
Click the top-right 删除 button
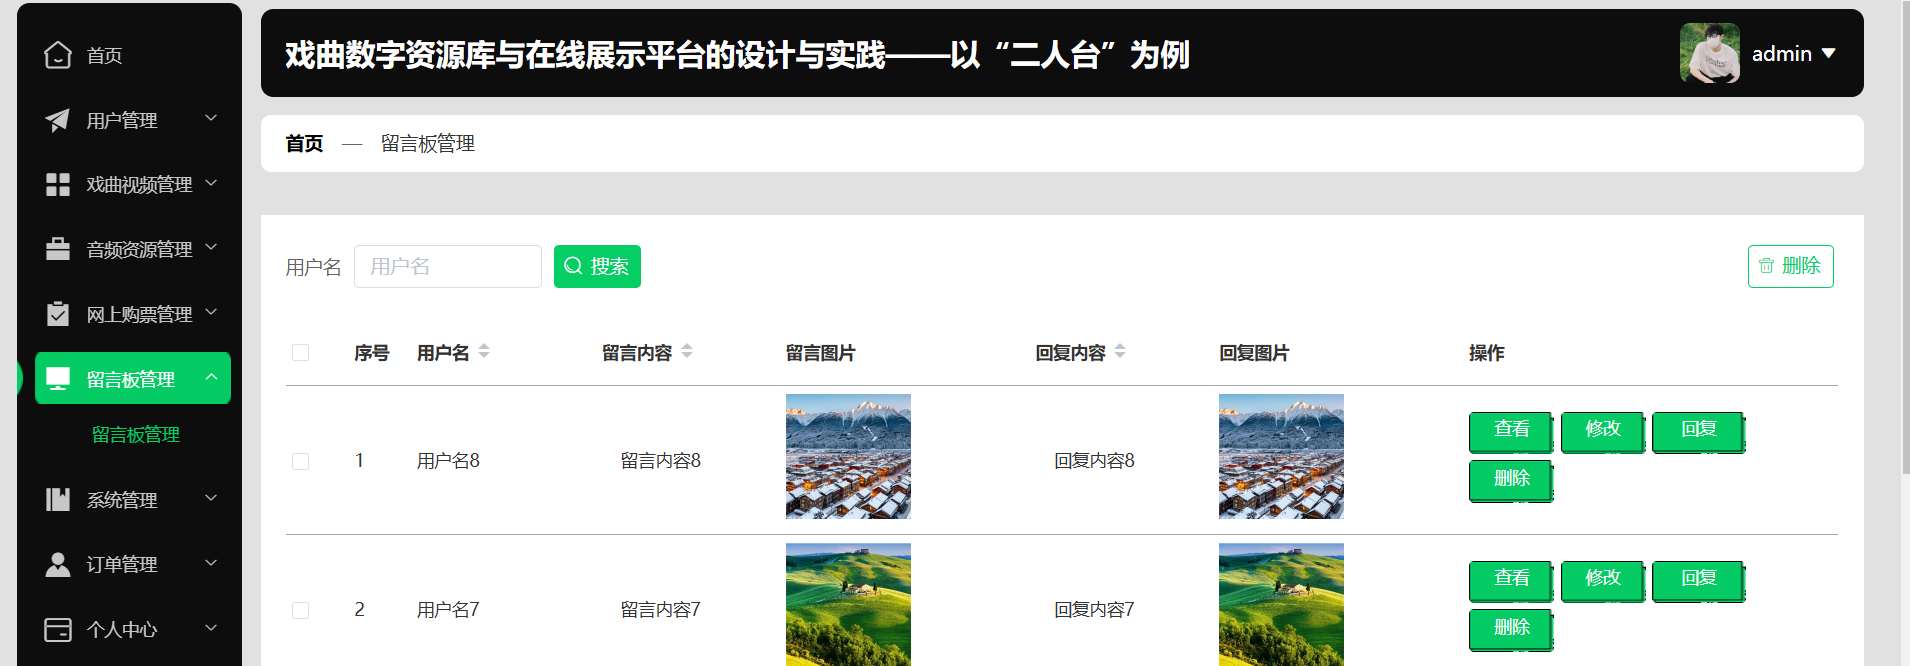[1790, 266]
